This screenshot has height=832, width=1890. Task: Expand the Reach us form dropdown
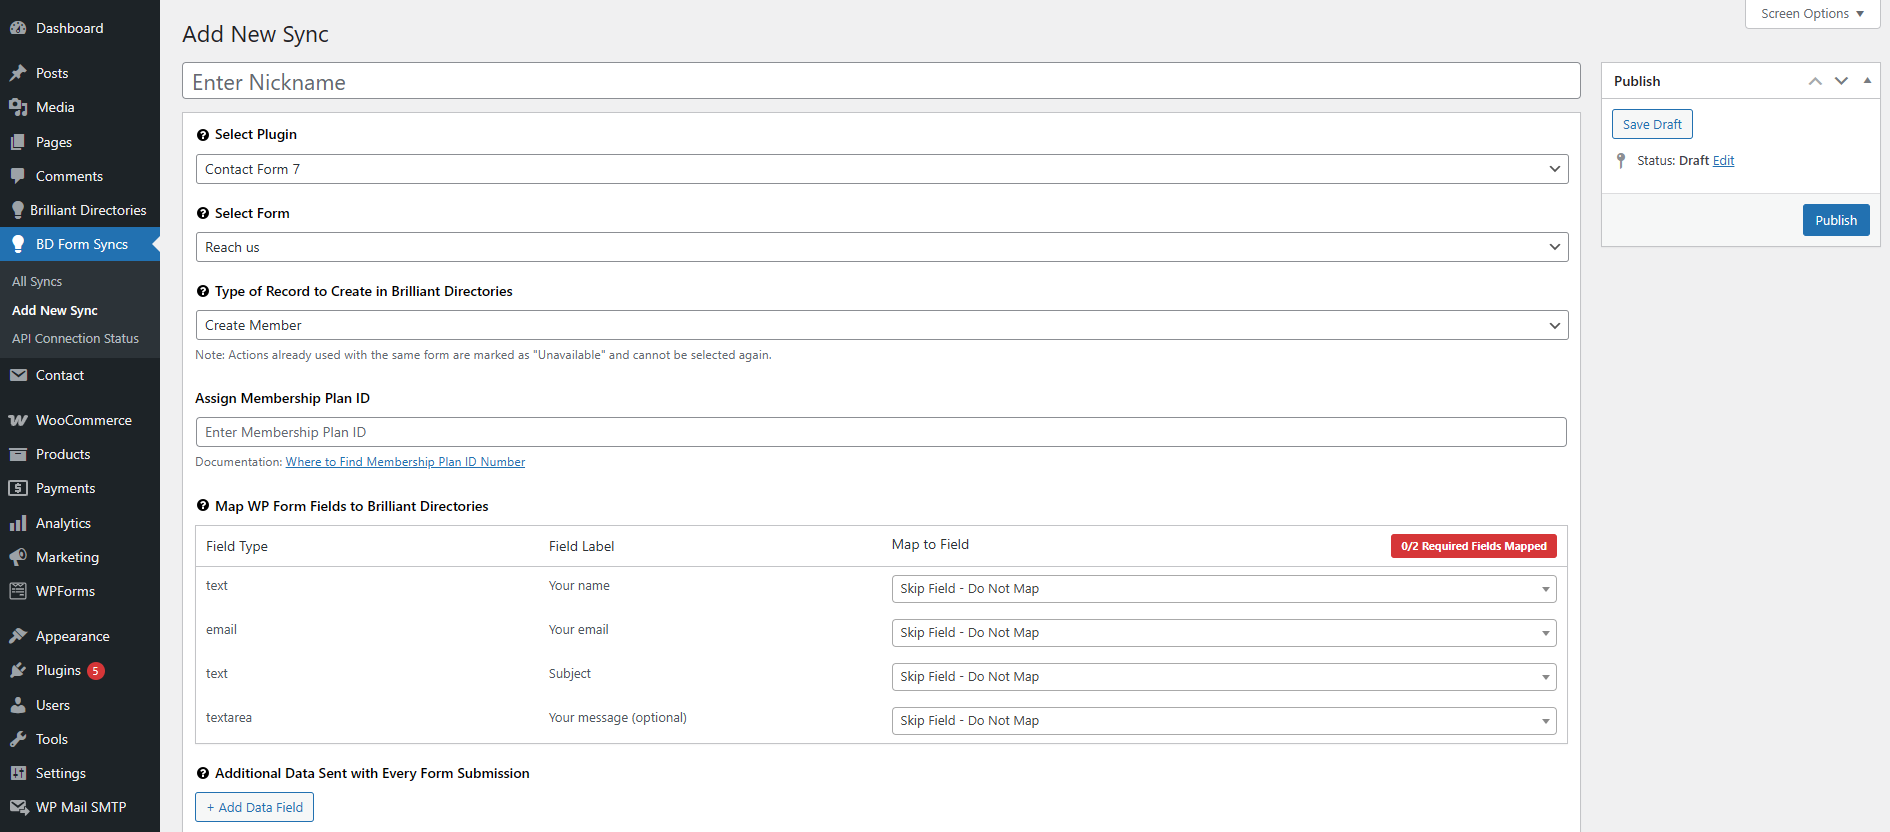point(881,247)
